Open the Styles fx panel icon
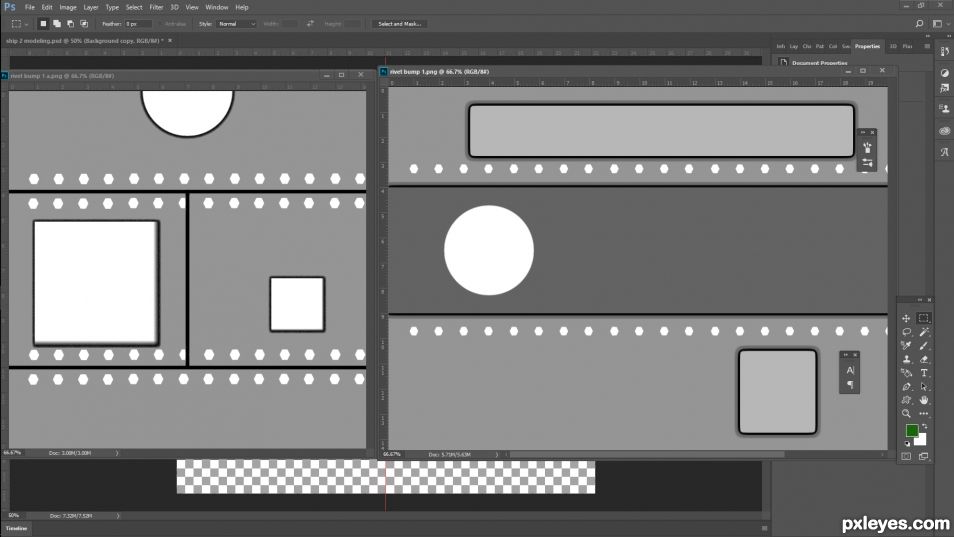Screen dimensions: 954x537 click(x=944, y=89)
